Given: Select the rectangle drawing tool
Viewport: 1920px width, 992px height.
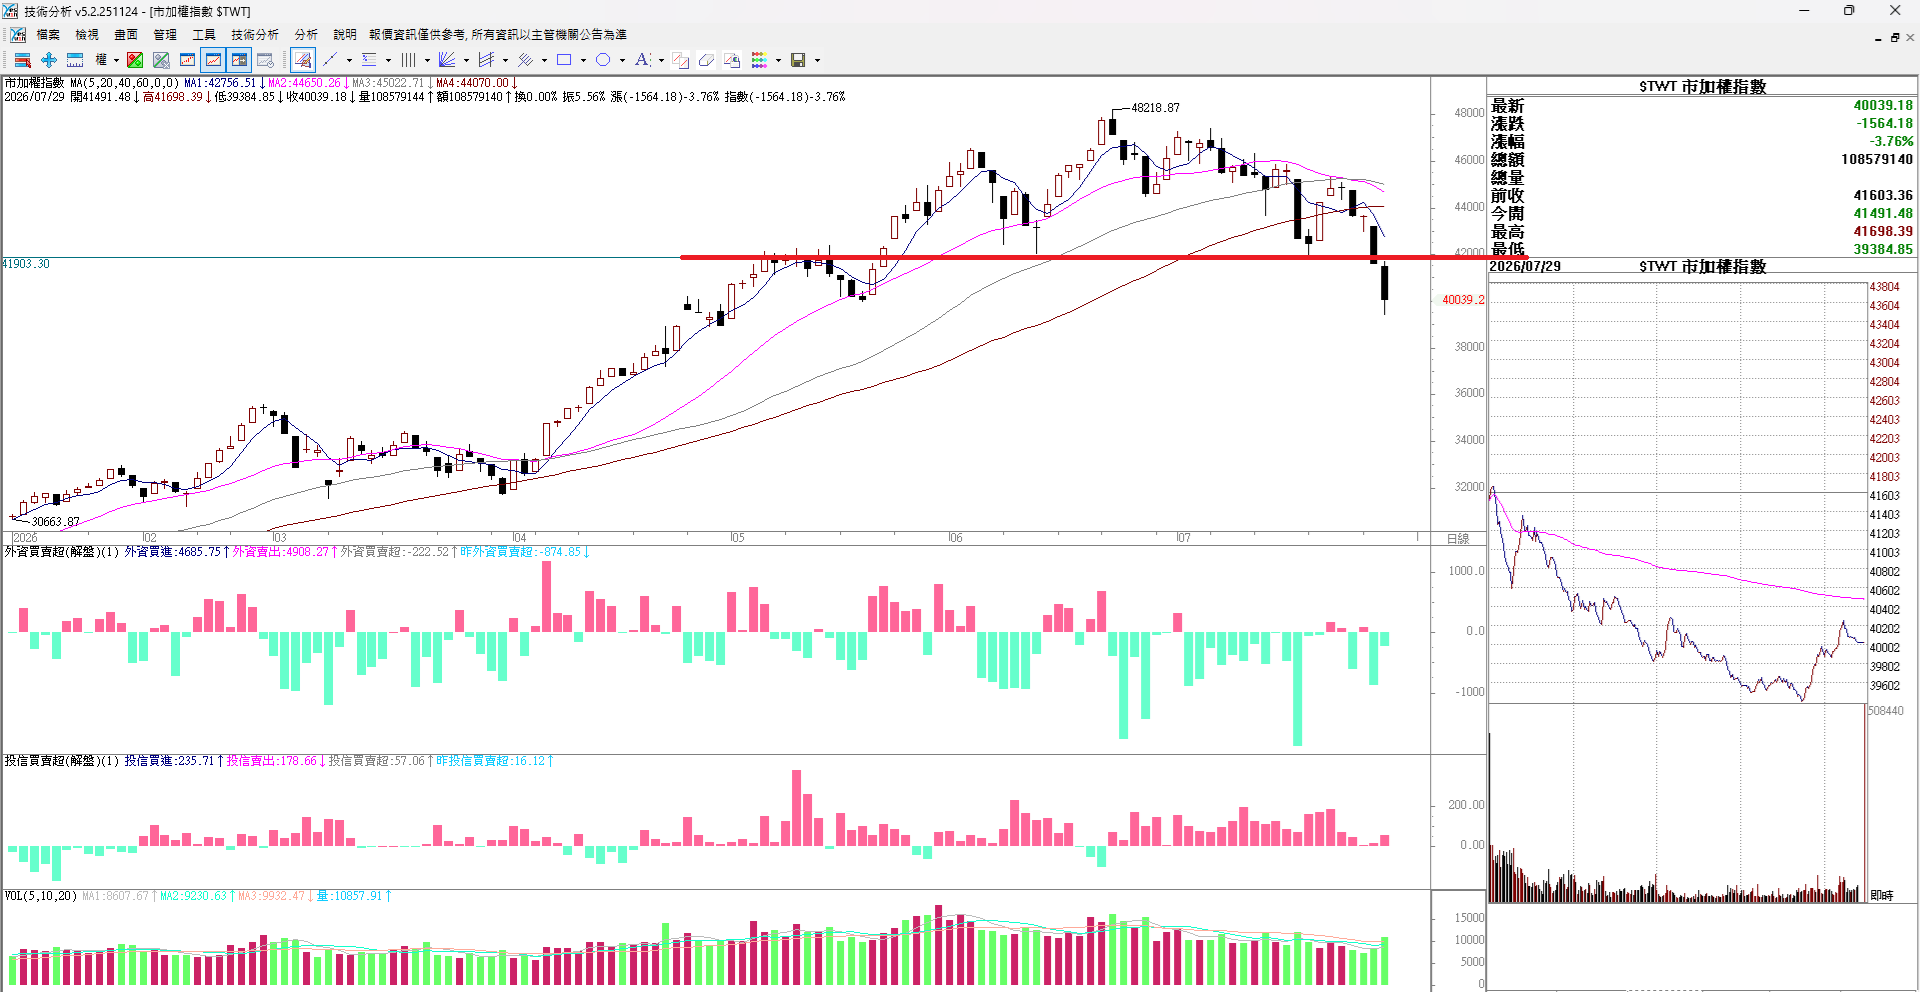Looking at the screenshot, I should click(564, 60).
